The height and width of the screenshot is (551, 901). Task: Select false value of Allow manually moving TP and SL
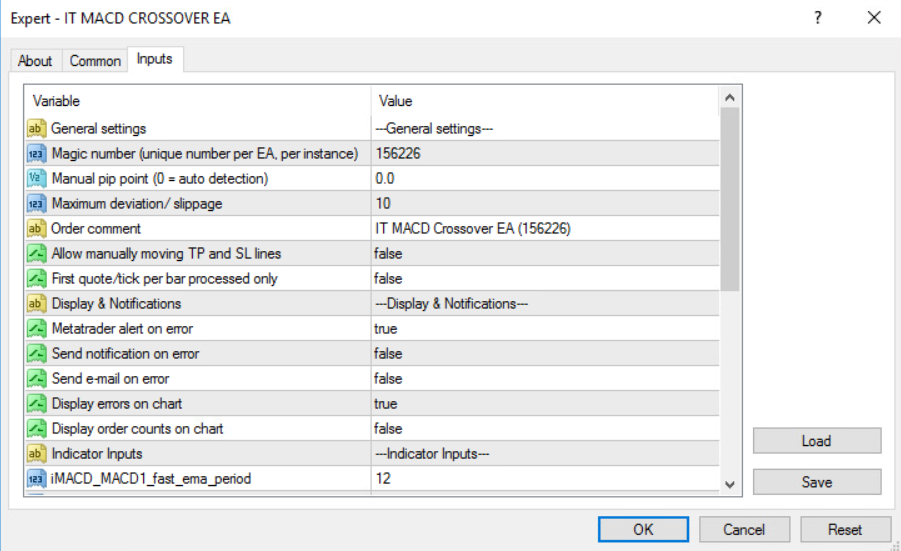[388, 254]
